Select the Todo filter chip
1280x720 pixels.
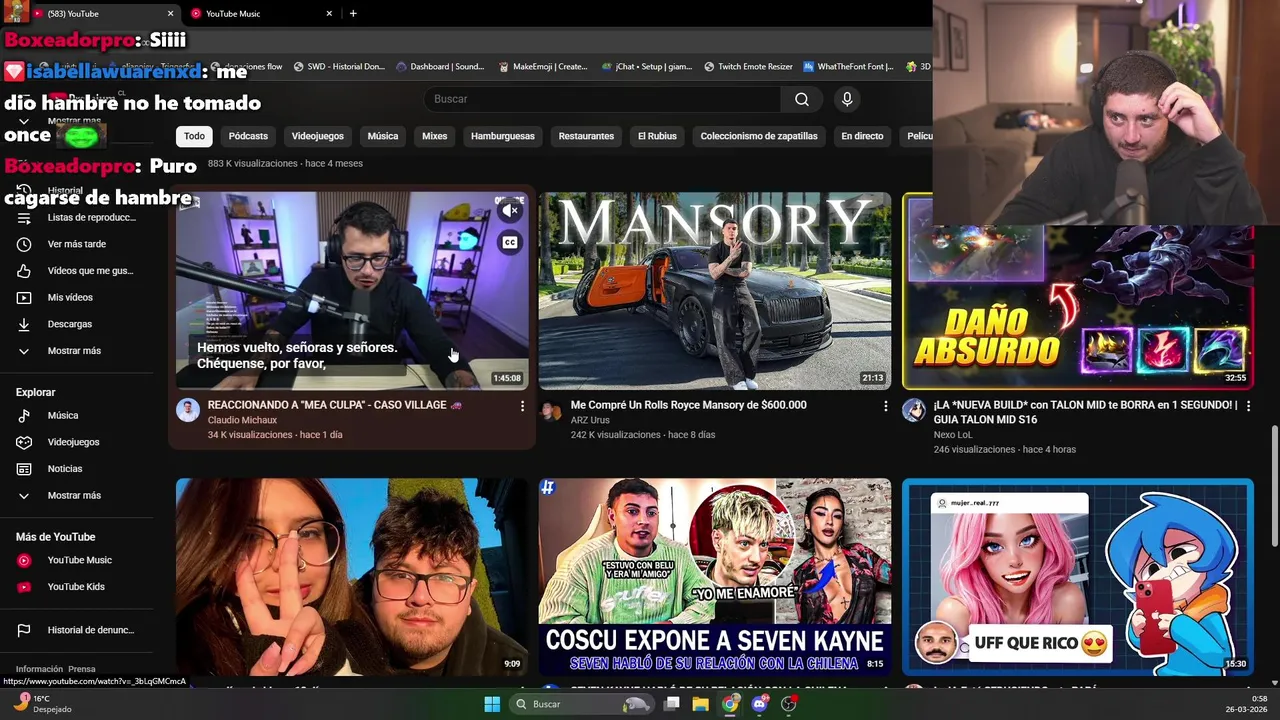coord(194,136)
